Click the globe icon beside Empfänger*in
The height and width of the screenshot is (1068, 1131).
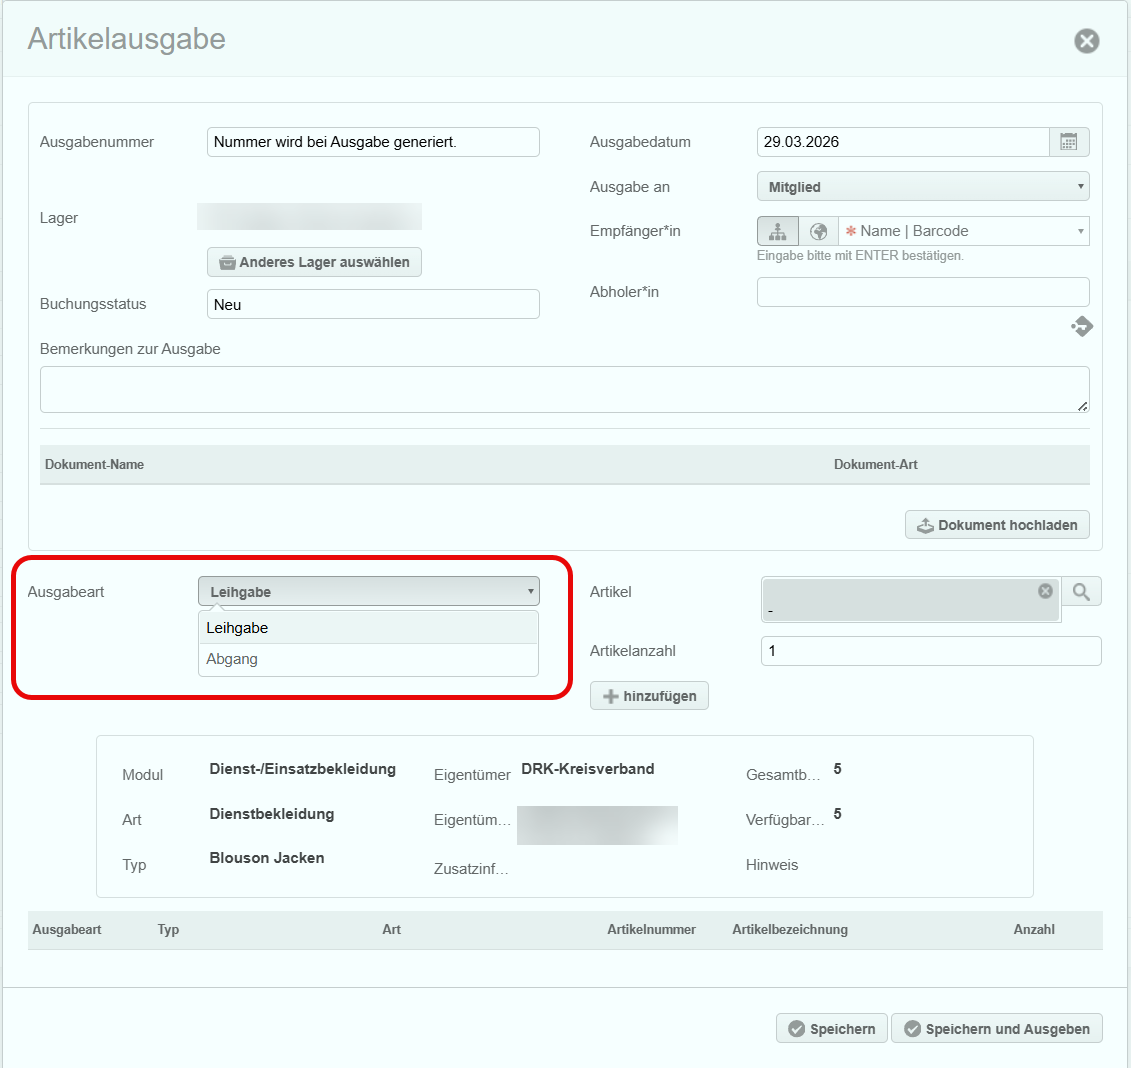(818, 231)
